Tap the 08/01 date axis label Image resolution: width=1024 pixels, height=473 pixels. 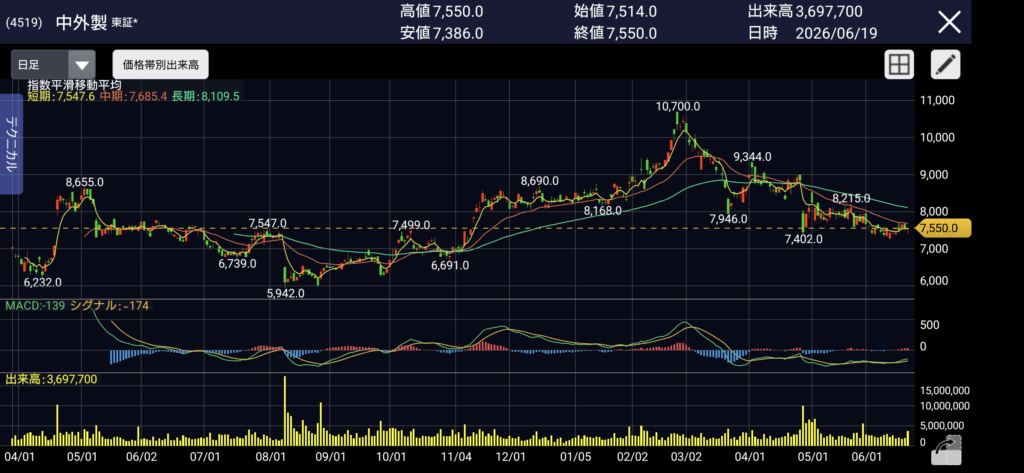(272, 455)
